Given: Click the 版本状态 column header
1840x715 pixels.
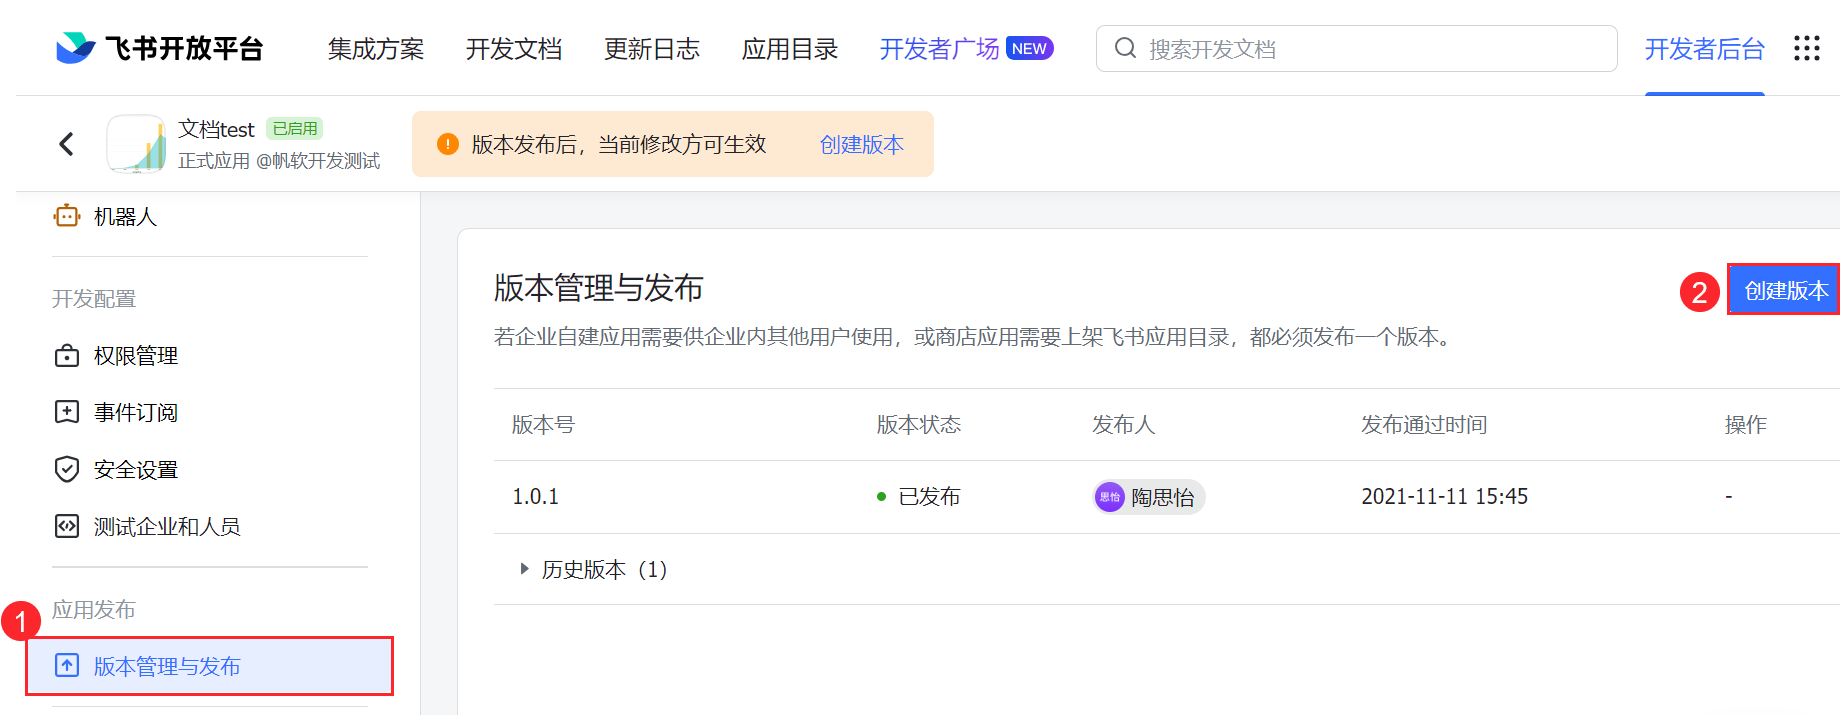Looking at the screenshot, I should pos(919,425).
